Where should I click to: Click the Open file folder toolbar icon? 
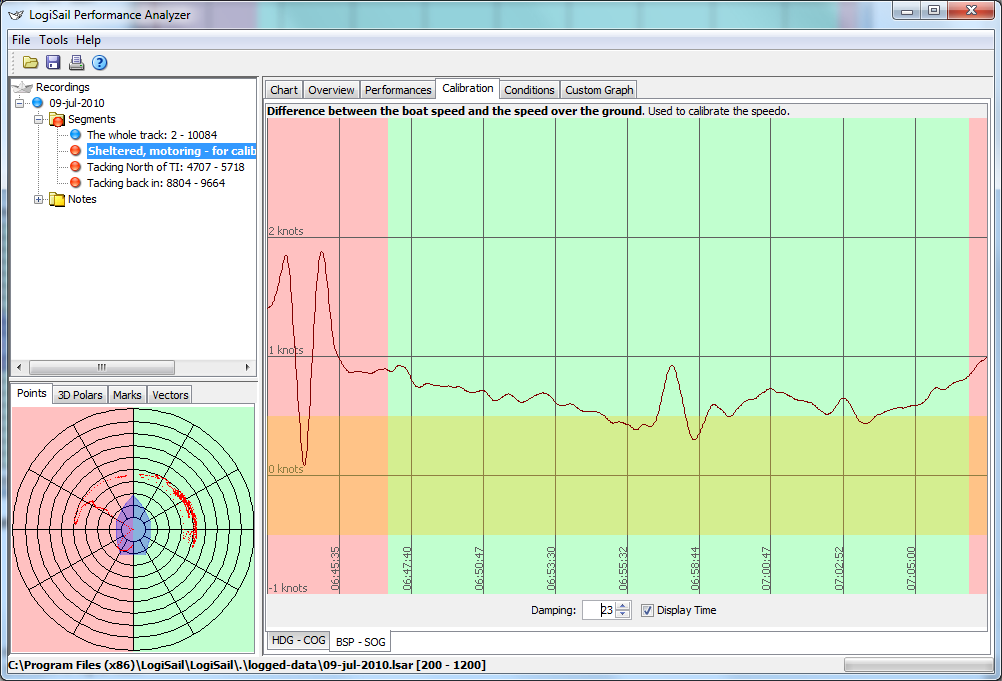pyautogui.click(x=31, y=63)
